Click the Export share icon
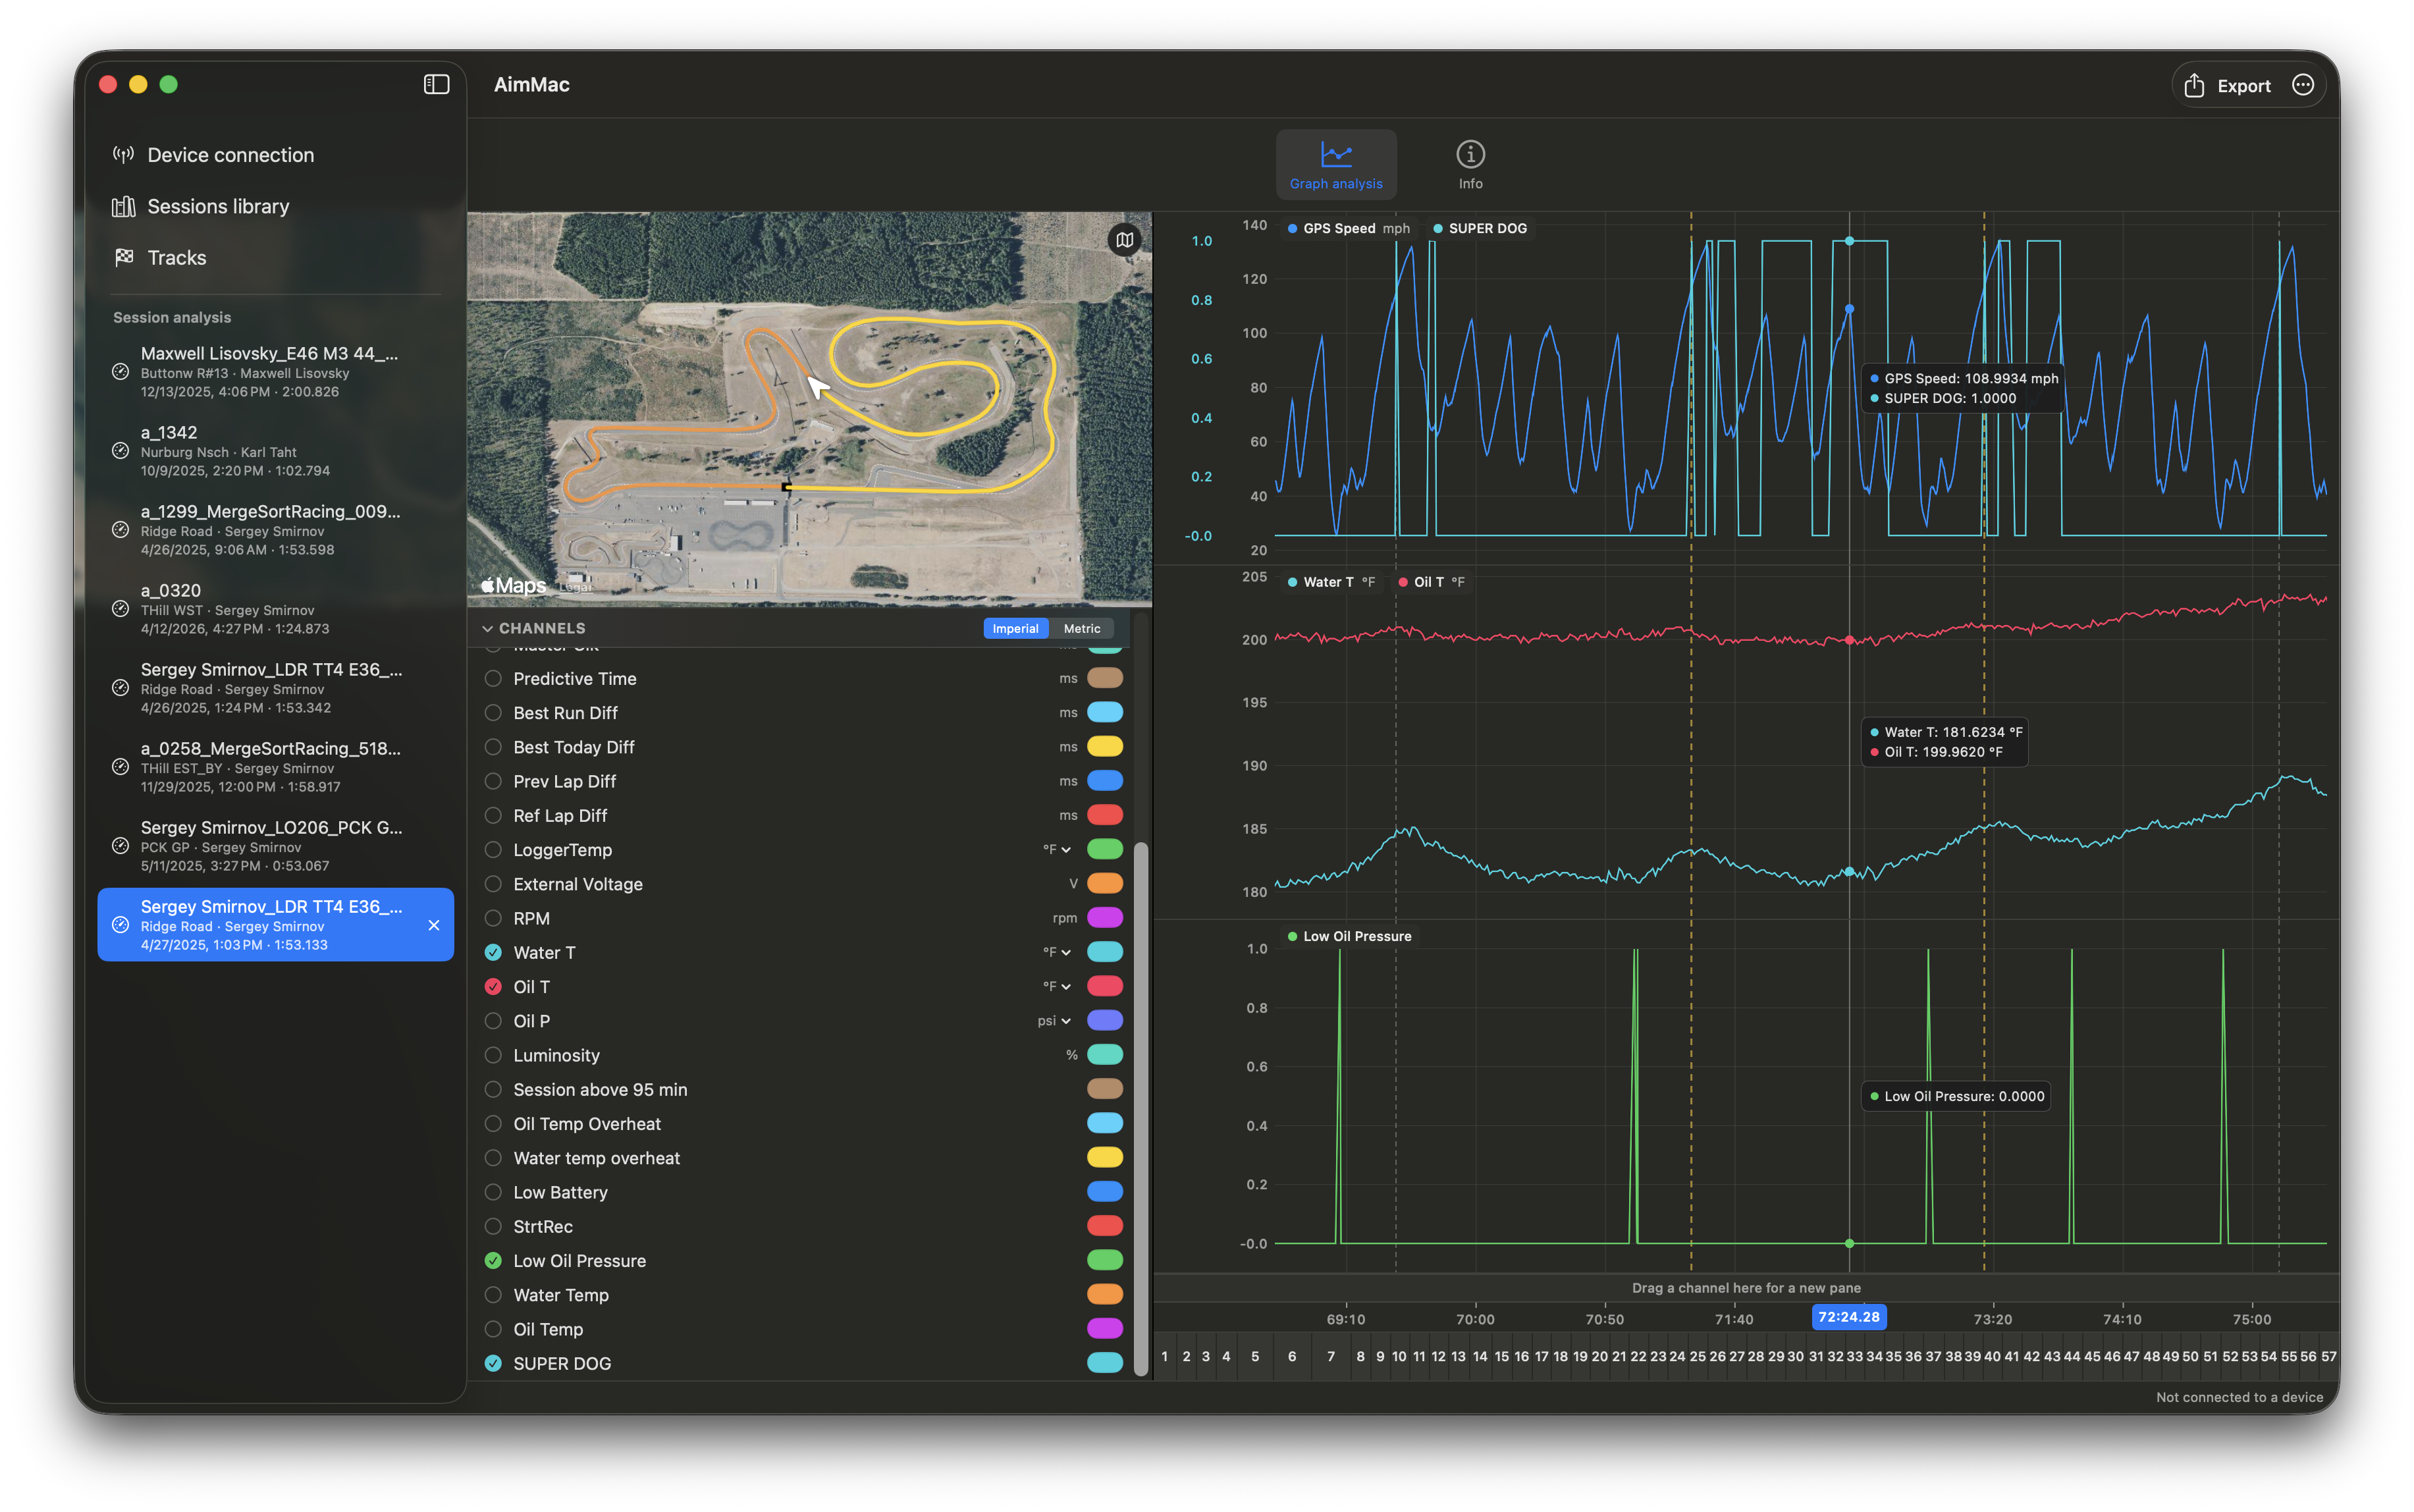 [x=2194, y=86]
